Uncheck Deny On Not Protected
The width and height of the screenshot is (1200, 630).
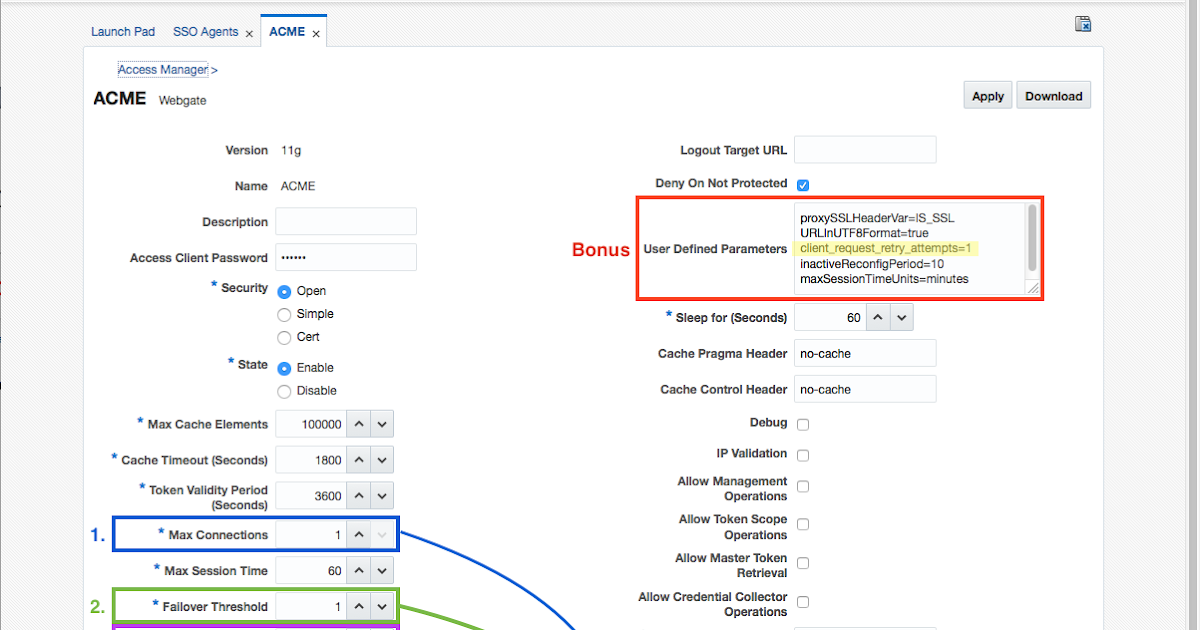[803, 185]
